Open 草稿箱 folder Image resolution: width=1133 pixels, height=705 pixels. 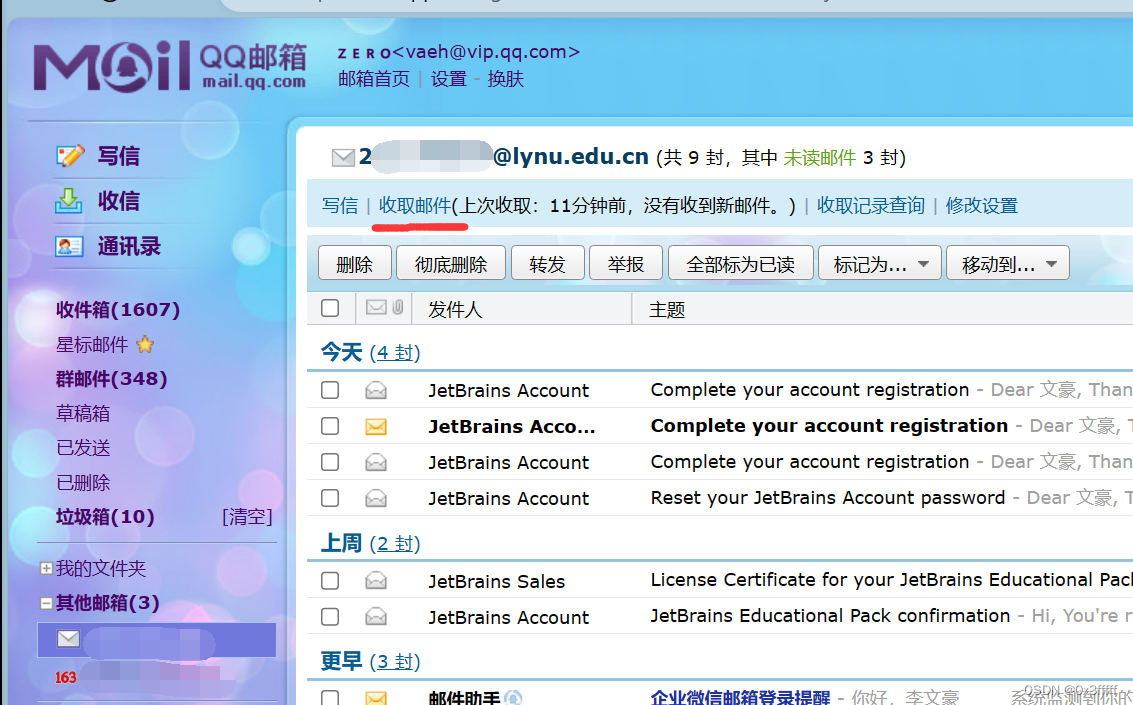pyautogui.click(x=83, y=414)
